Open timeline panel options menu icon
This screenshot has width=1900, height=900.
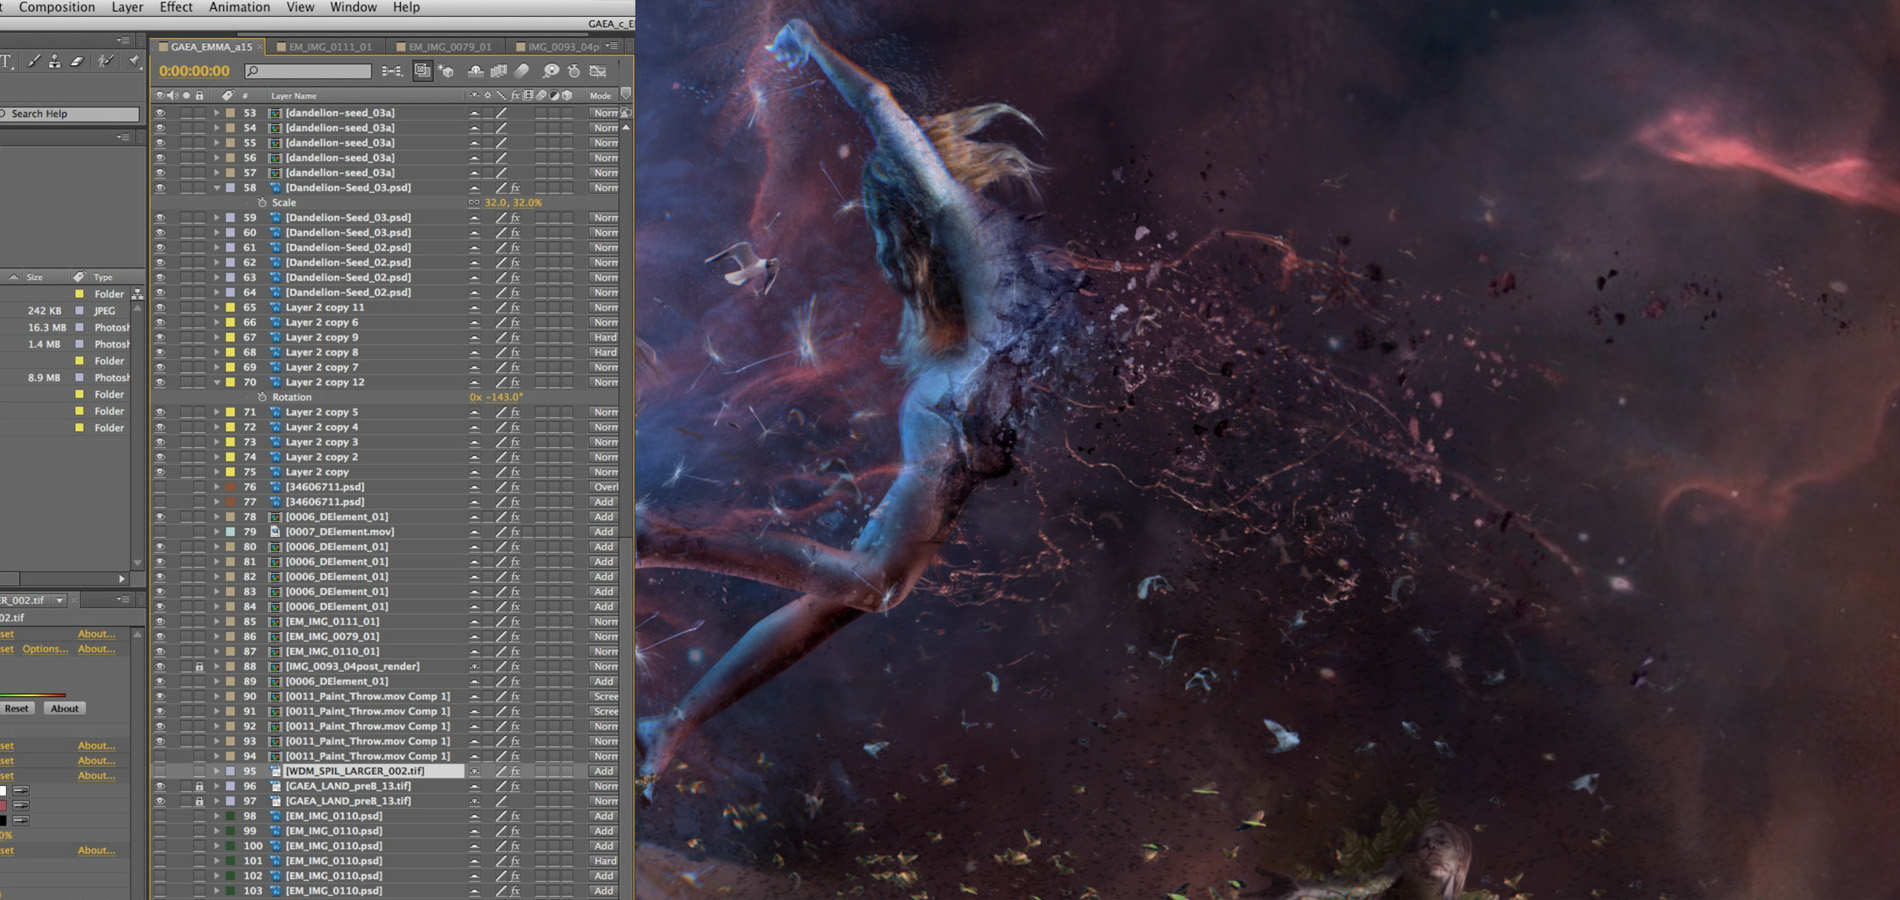click(612, 46)
